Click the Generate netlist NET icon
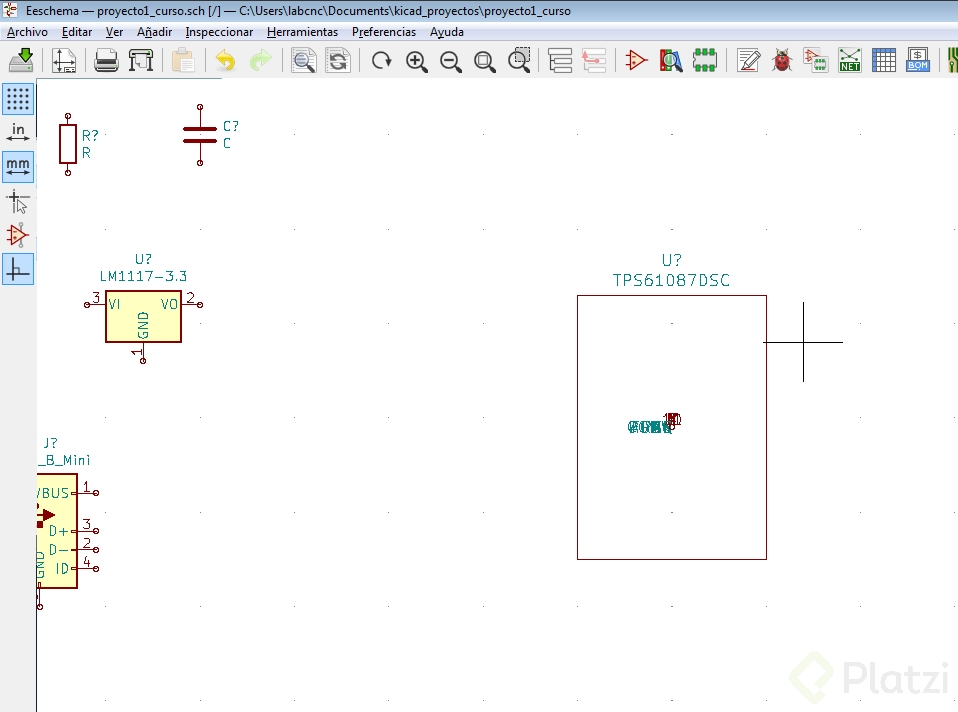This screenshot has width=958, height=712. tap(850, 61)
